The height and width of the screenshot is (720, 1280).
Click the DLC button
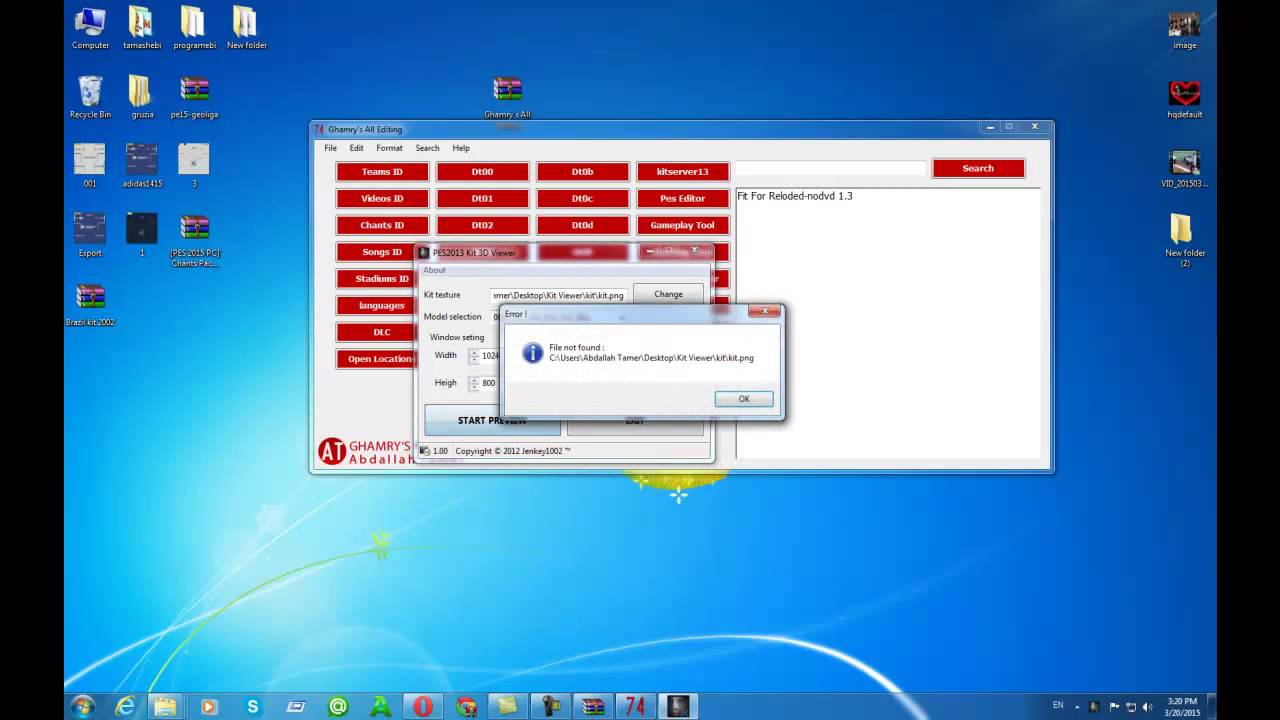point(377,332)
